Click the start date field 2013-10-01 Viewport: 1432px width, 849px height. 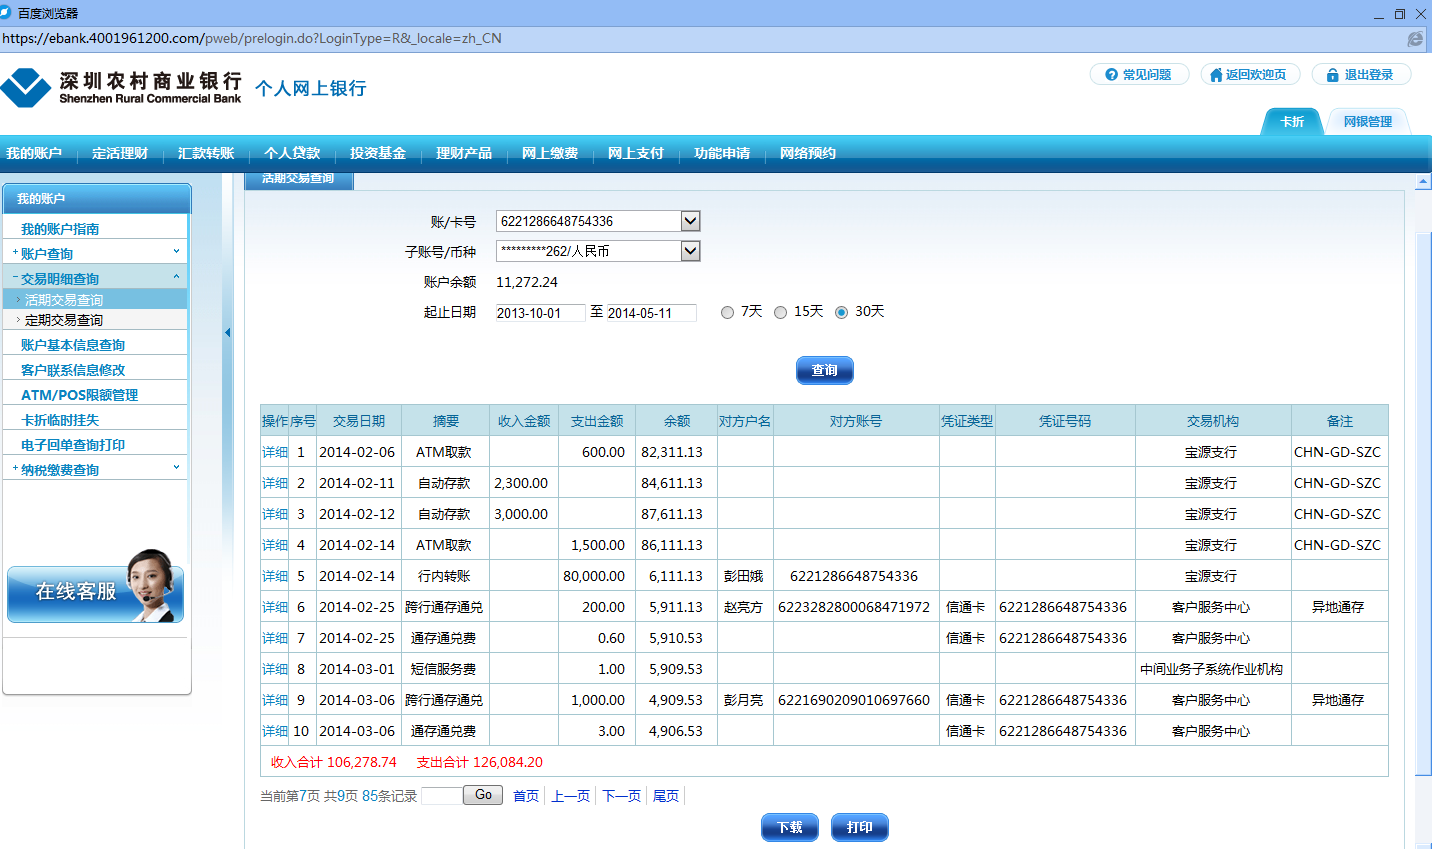540,313
